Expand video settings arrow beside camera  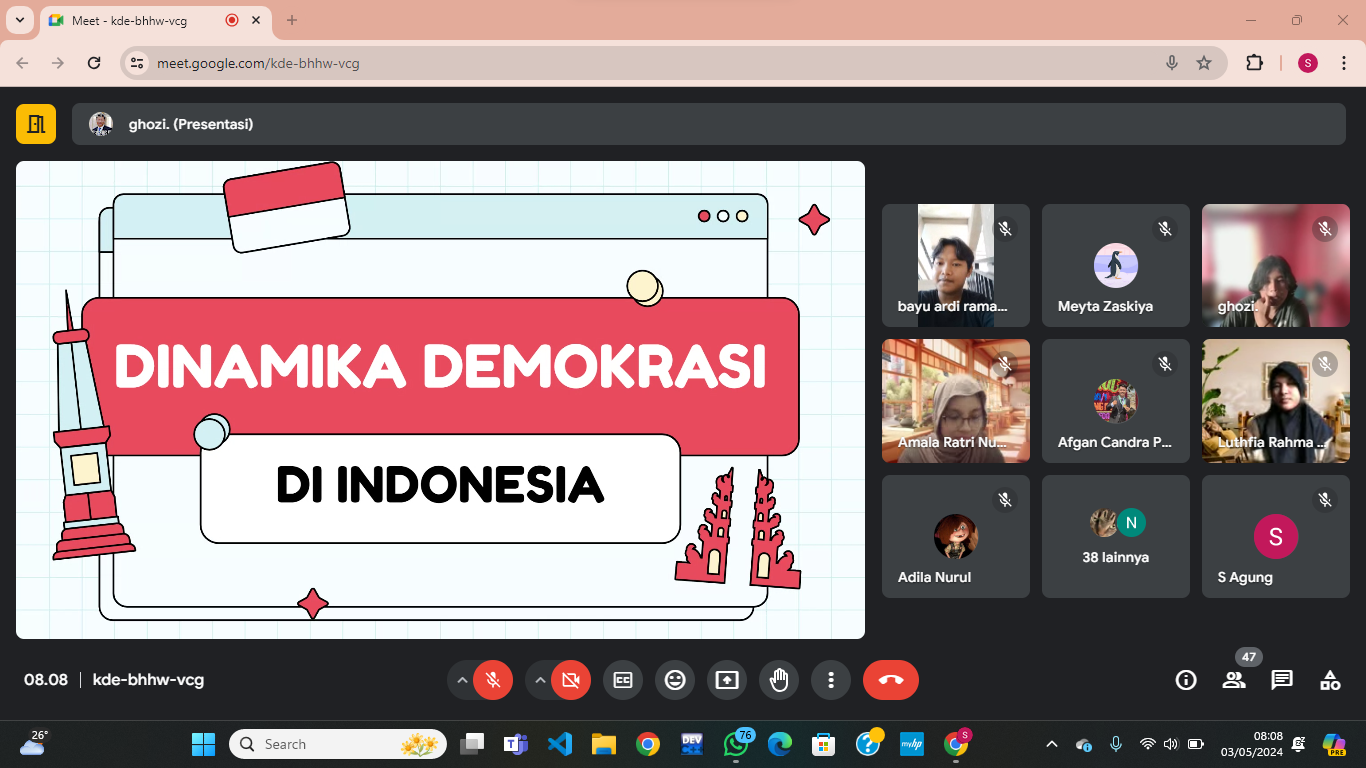click(x=540, y=680)
